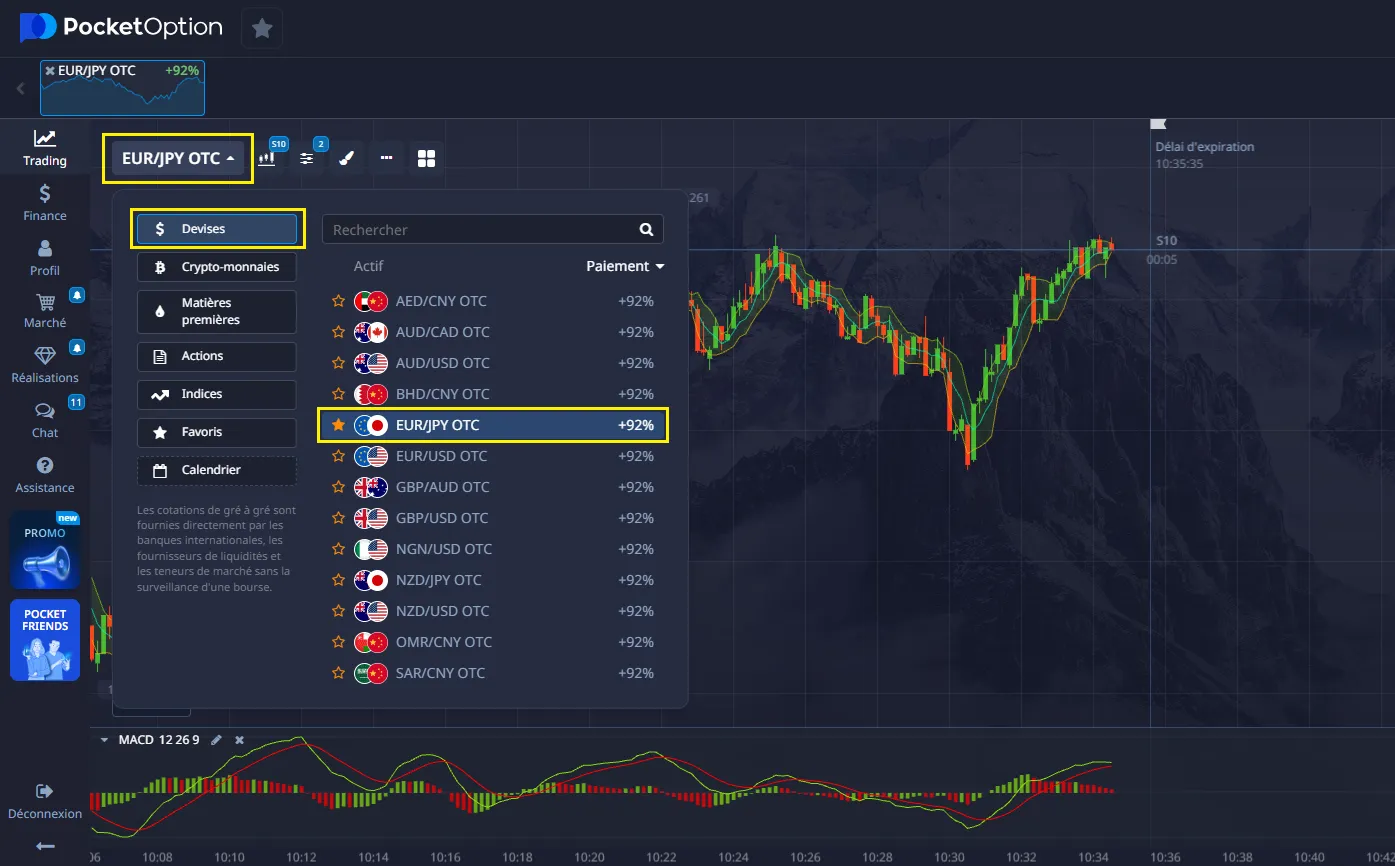The width and height of the screenshot is (1395, 866).
Task: Open the Calendrier button
Action: pos(217,470)
